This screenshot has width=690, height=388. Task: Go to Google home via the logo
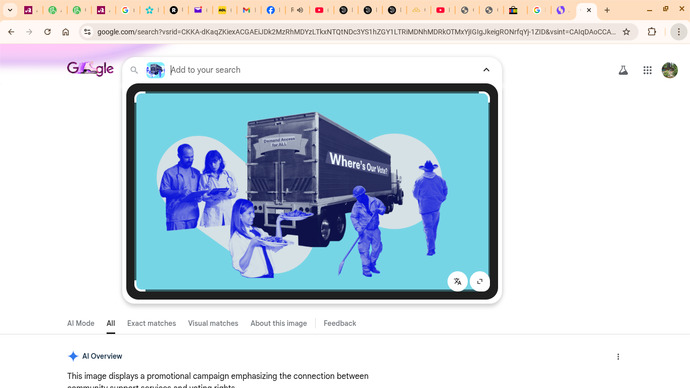[90, 69]
